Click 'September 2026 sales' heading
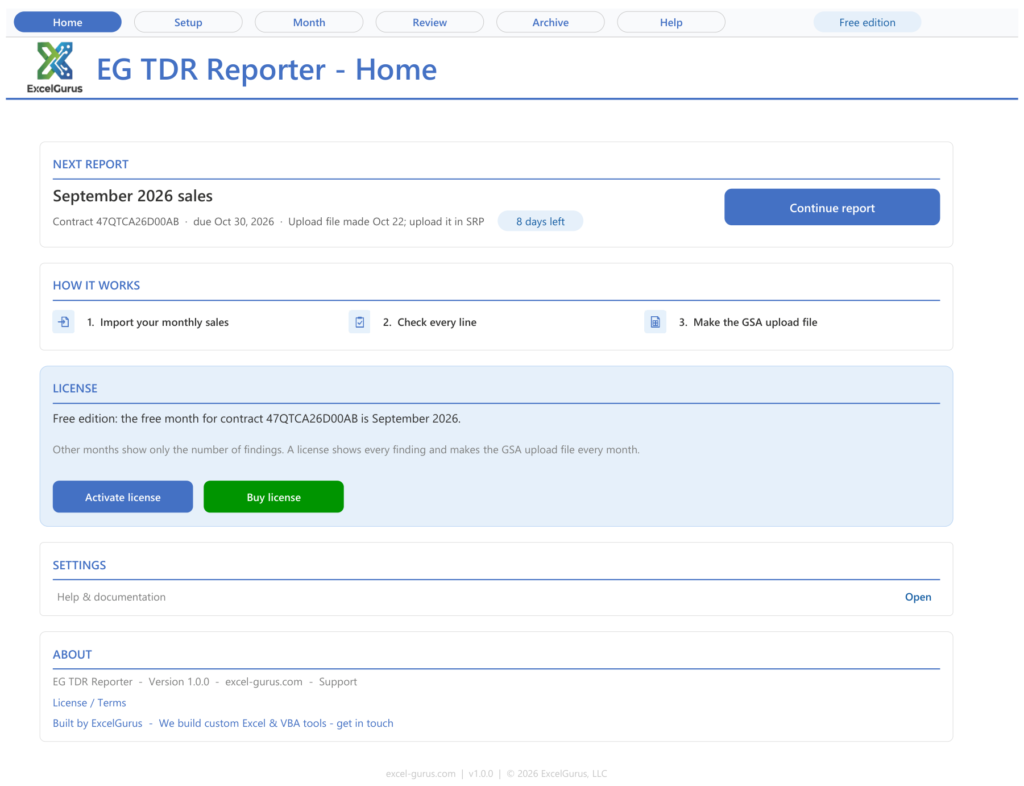This screenshot has height=786, width=1024. pyautogui.click(x=133, y=196)
